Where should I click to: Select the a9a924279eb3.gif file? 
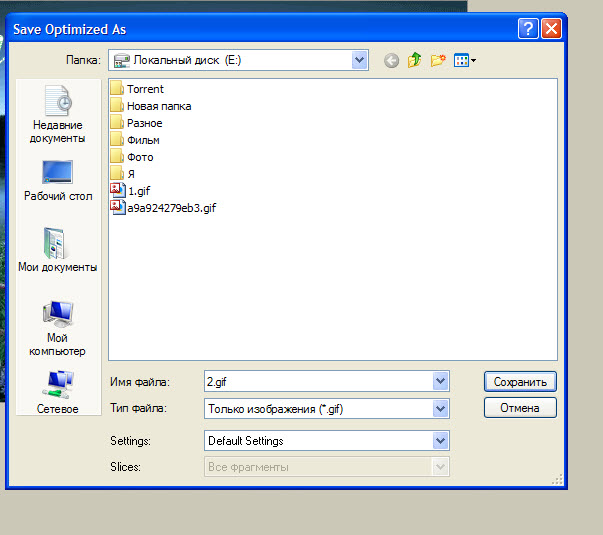coord(163,208)
